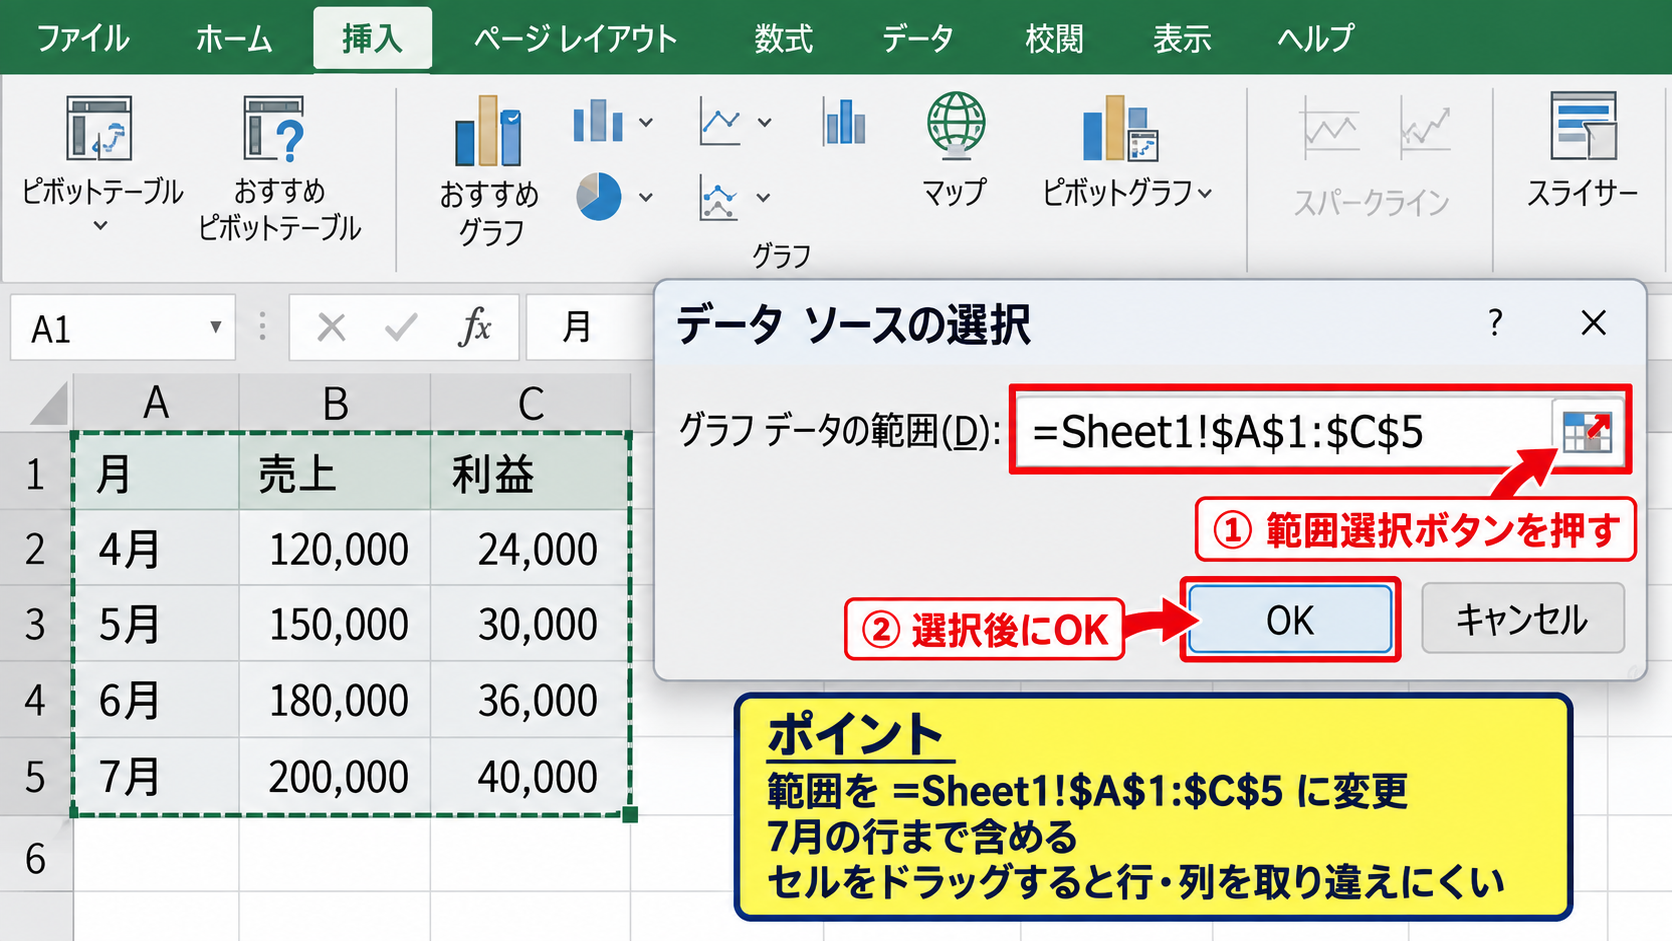Click the range selection collapse button

coord(1586,432)
